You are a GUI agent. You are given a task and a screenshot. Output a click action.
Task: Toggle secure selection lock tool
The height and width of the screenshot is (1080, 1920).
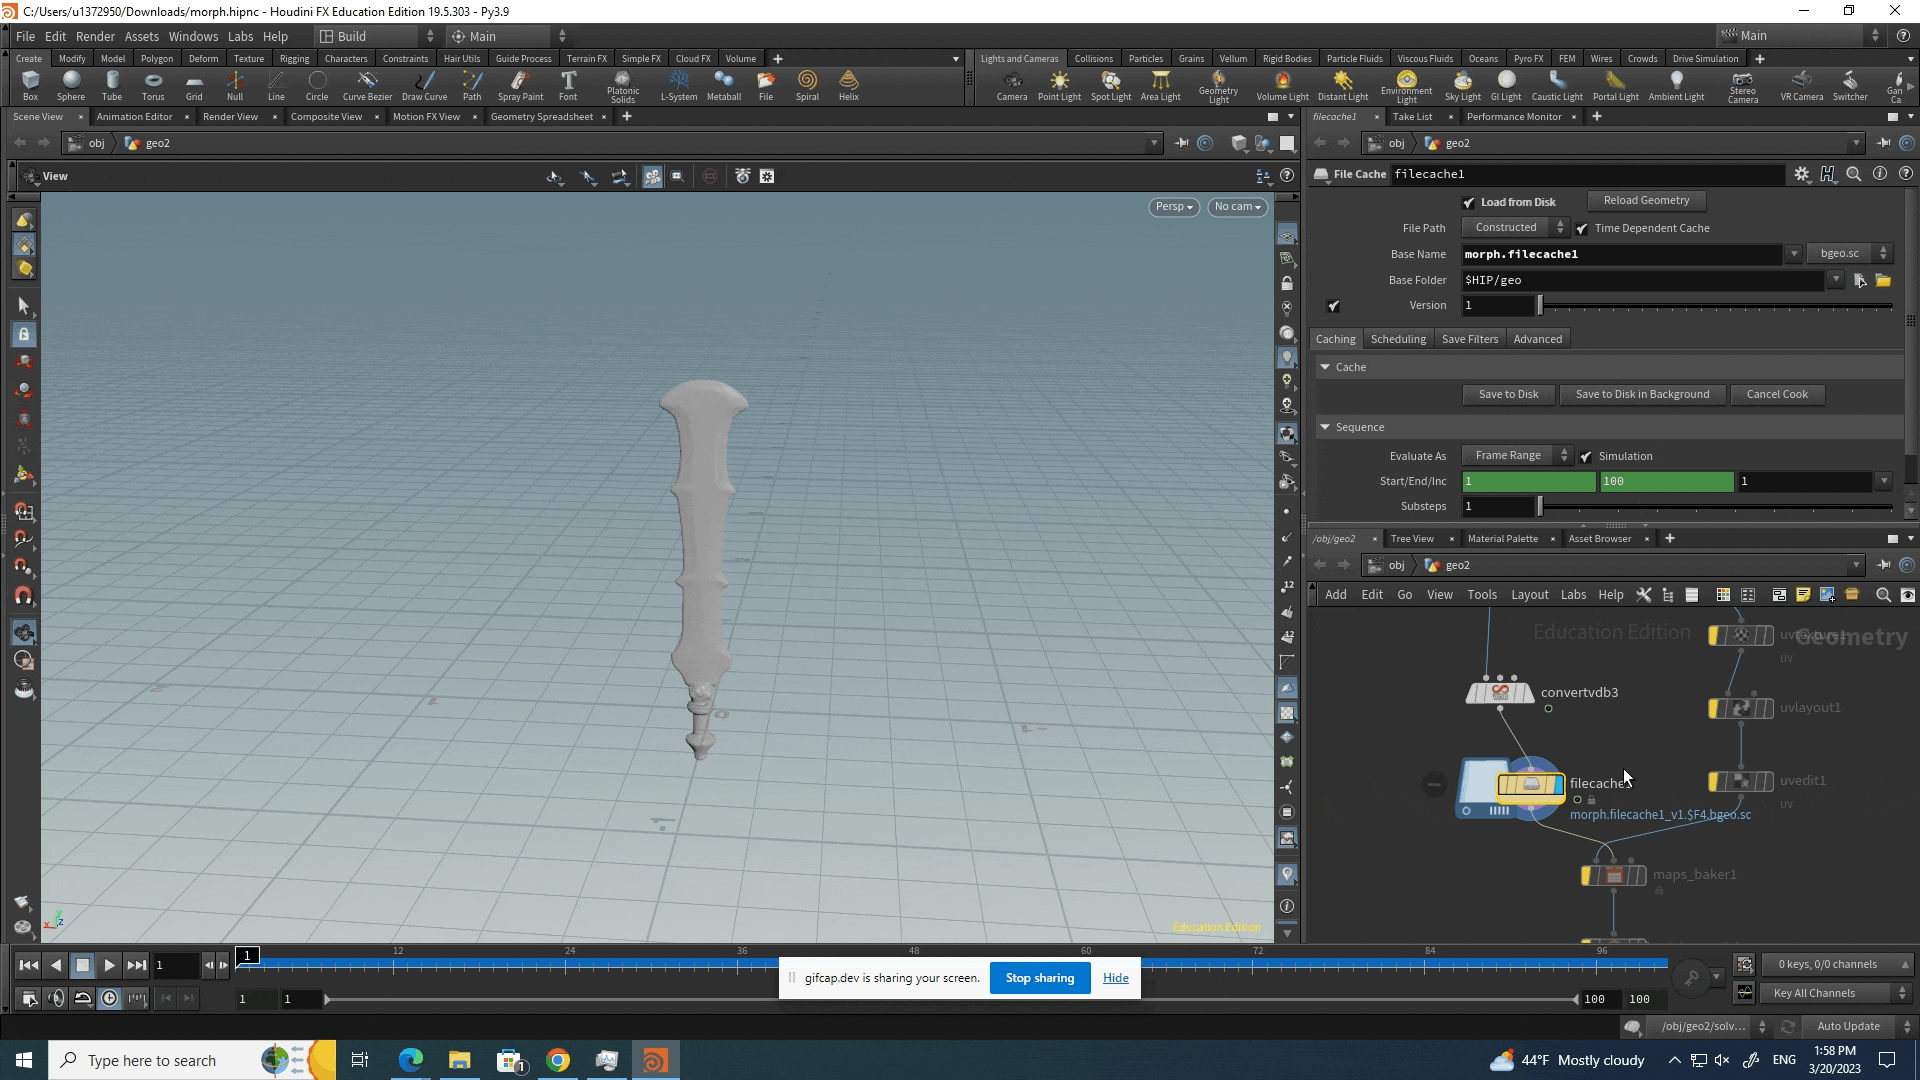(24, 335)
